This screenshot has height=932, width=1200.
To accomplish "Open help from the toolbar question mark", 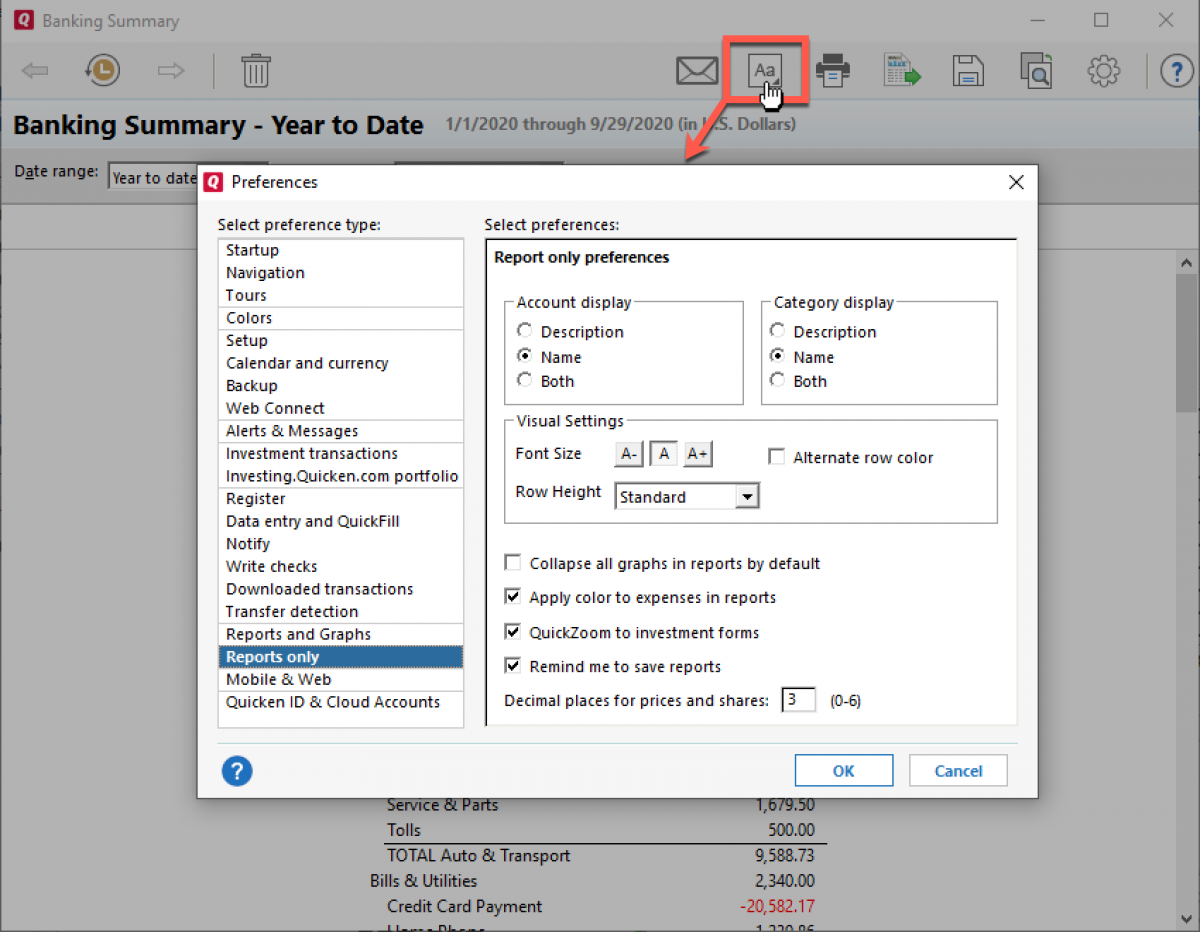I will 1177,71.
